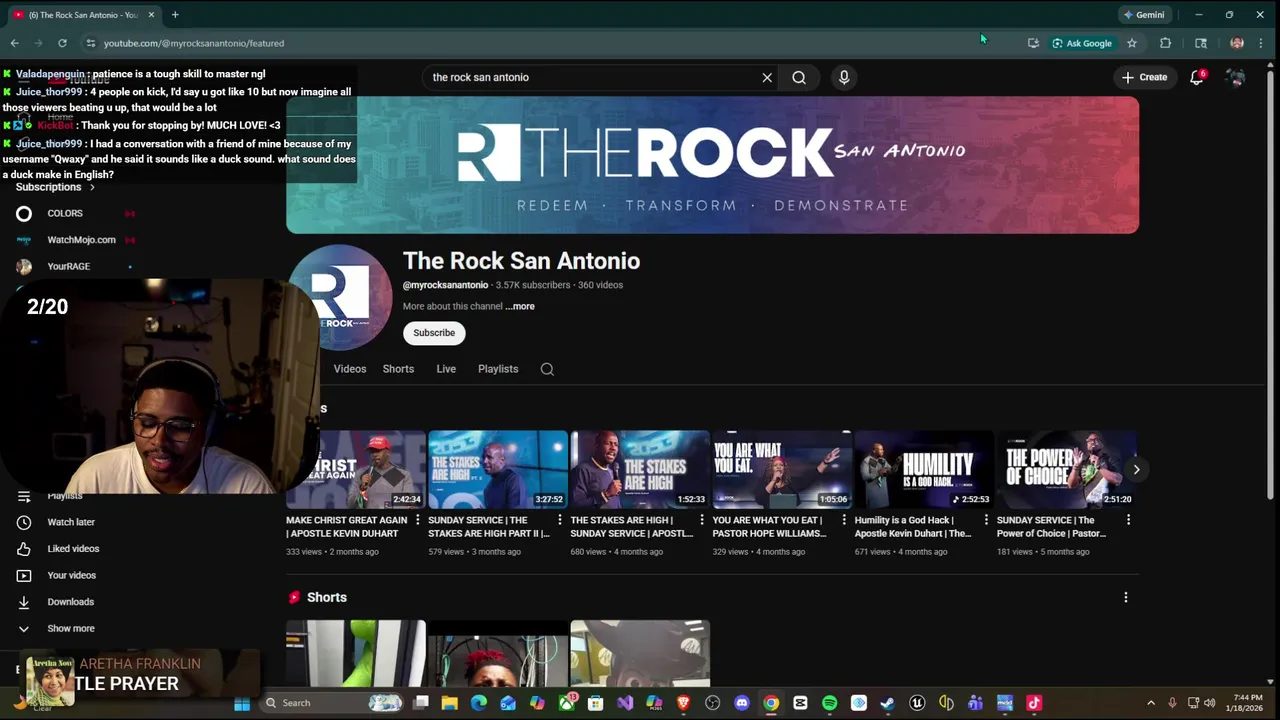Switch to the channel Shorts tab
The height and width of the screenshot is (720, 1280).
tap(398, 369)
